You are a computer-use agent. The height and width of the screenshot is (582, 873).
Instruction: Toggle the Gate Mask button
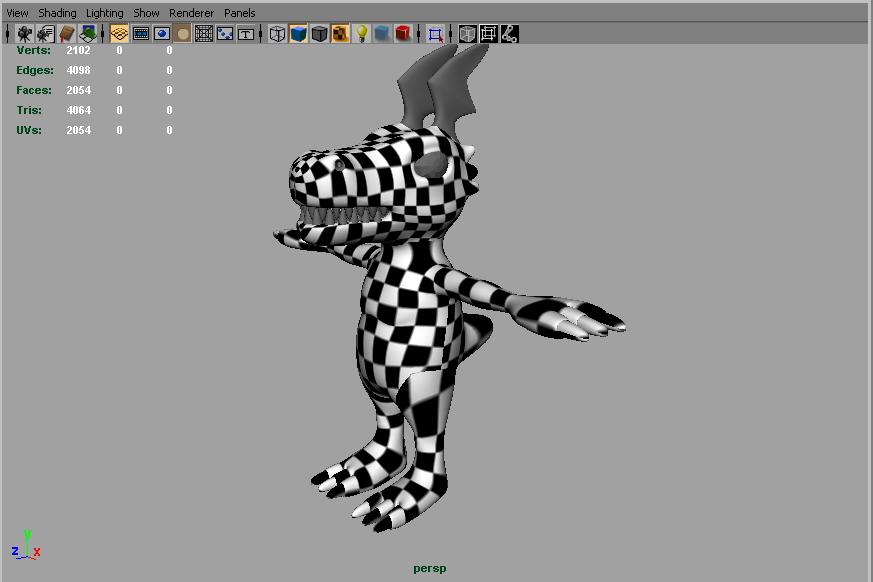coord(182,34)
